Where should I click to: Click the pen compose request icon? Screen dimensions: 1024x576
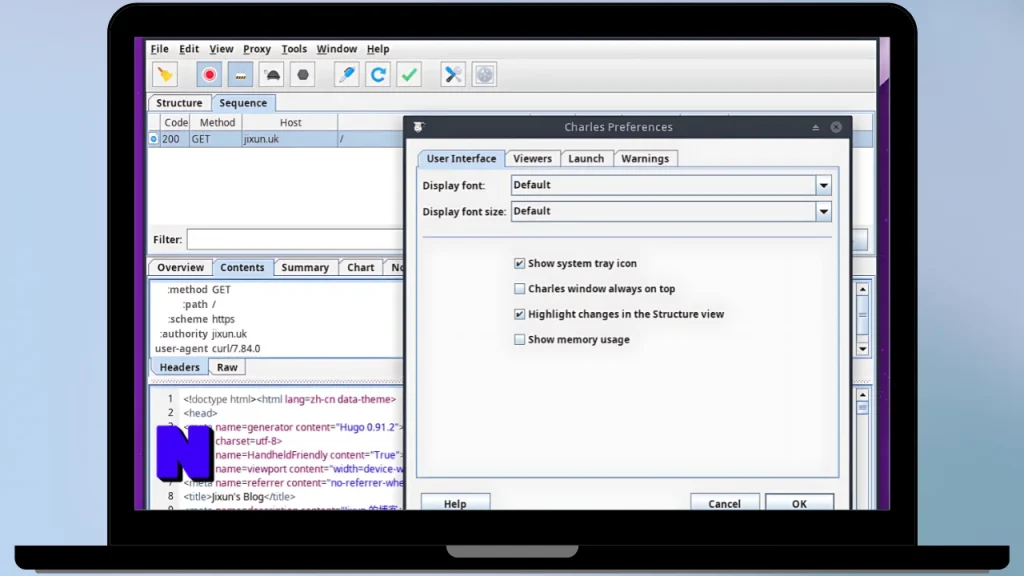click(347, 74)
